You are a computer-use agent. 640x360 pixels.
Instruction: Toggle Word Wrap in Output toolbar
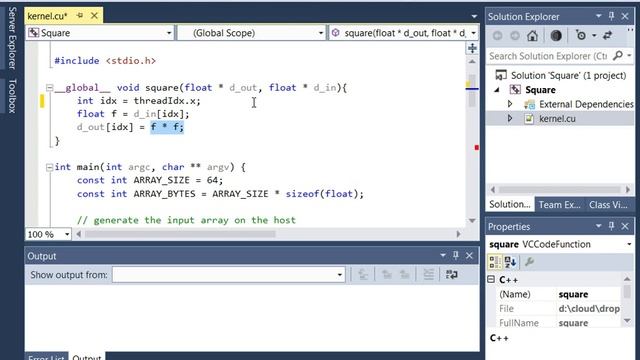[x=451, y=275]
